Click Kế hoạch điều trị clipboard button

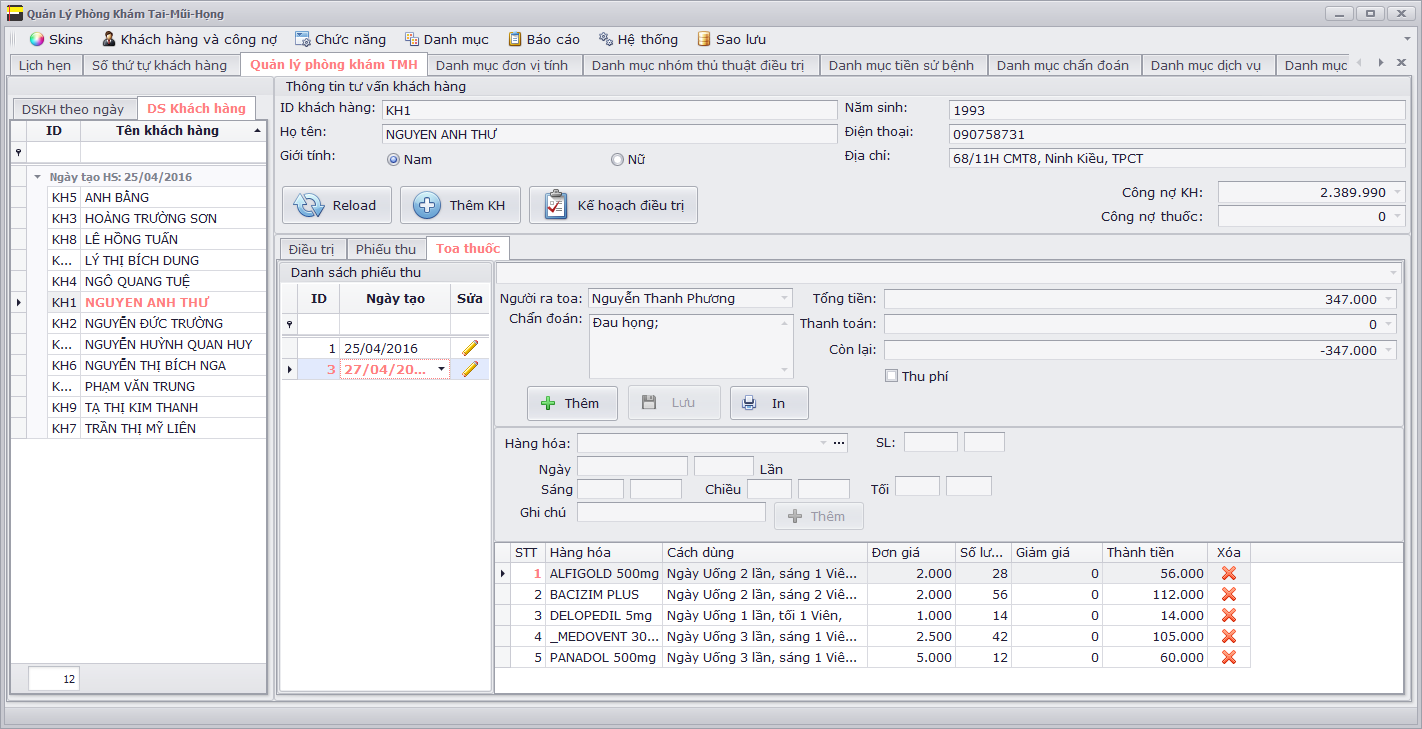[x=613, y=205]
